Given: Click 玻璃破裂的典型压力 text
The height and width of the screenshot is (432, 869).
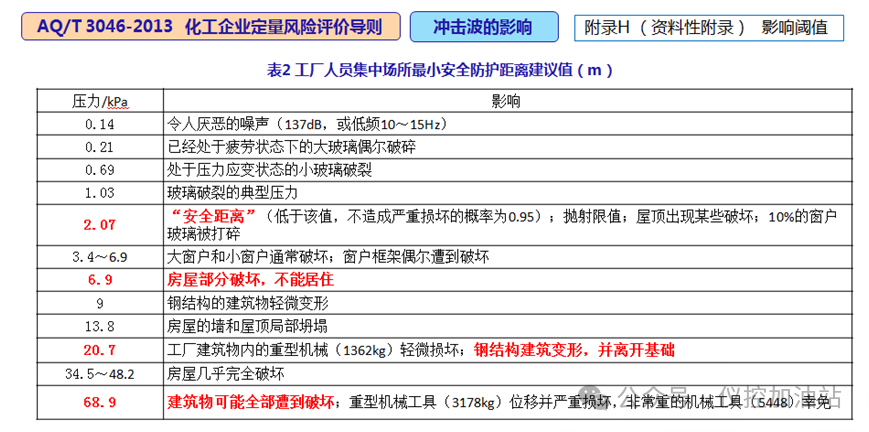Looking at the screenshot, I should pos(233,192).
